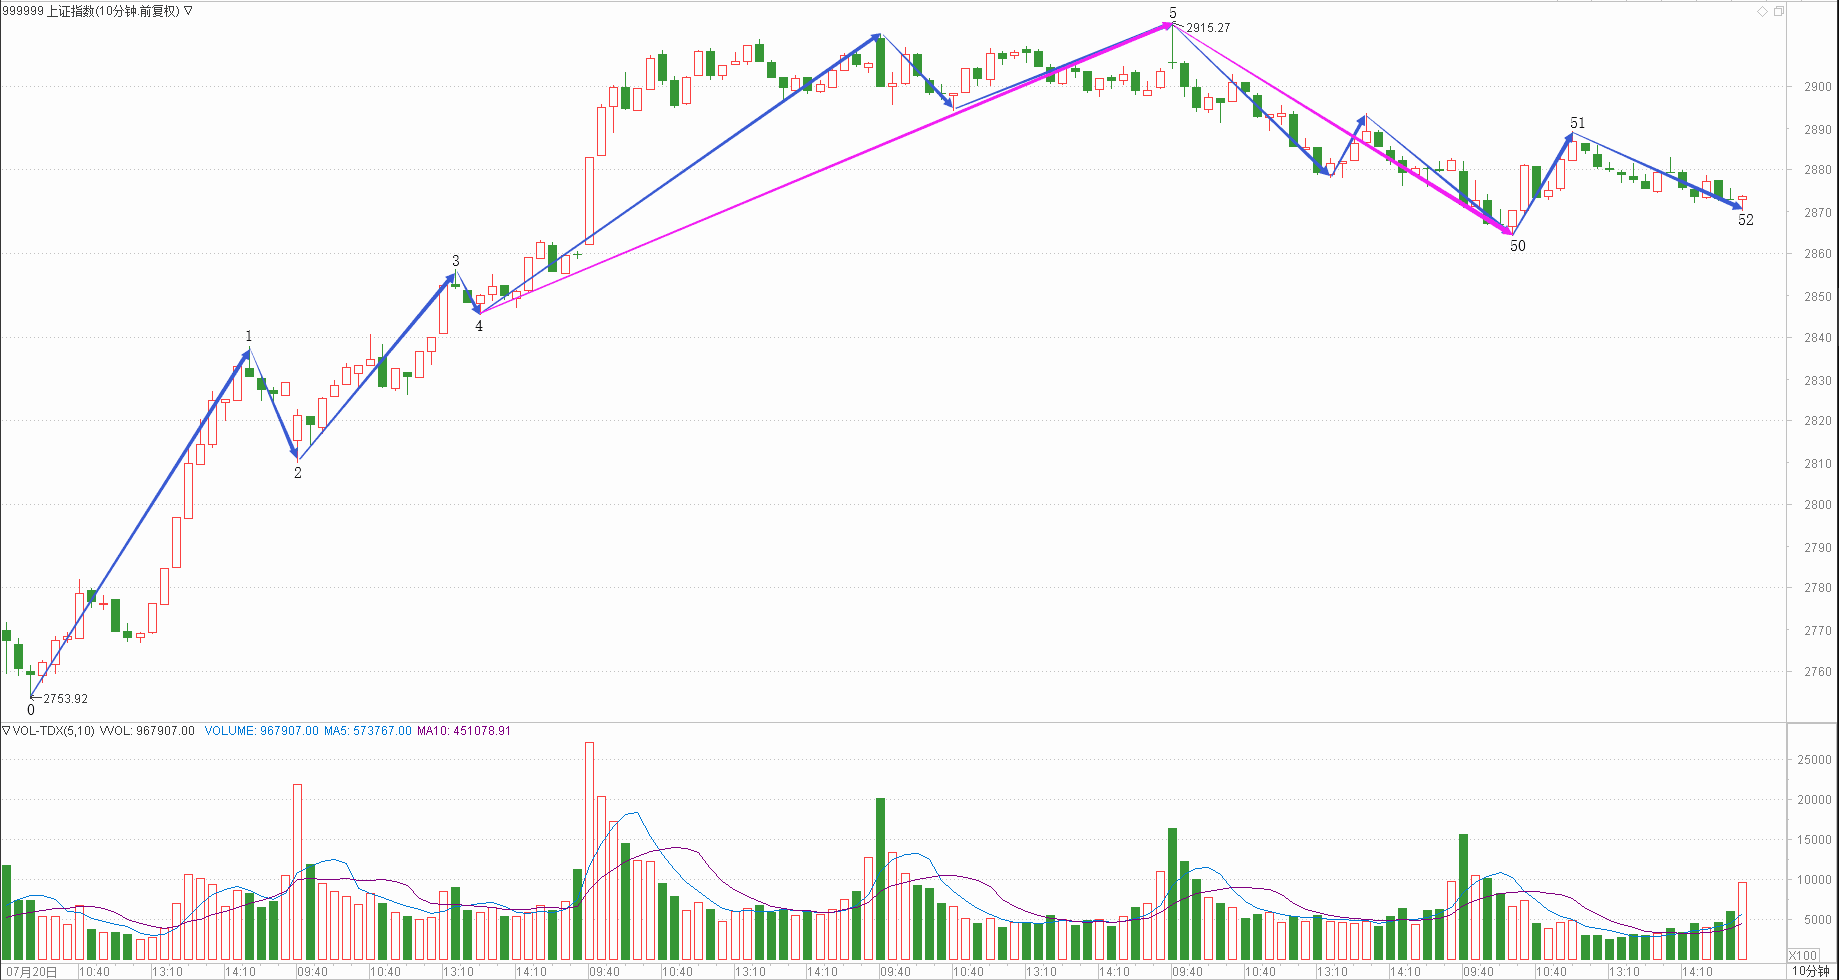Click the 2915.27 high price label
Screen dimensions: 1839x980
tap(1208, 28)
